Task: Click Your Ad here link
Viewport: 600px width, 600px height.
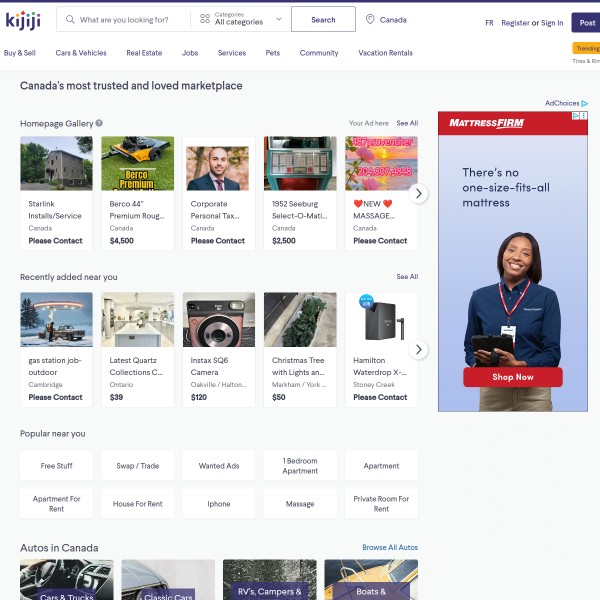Action: [368, 123]
